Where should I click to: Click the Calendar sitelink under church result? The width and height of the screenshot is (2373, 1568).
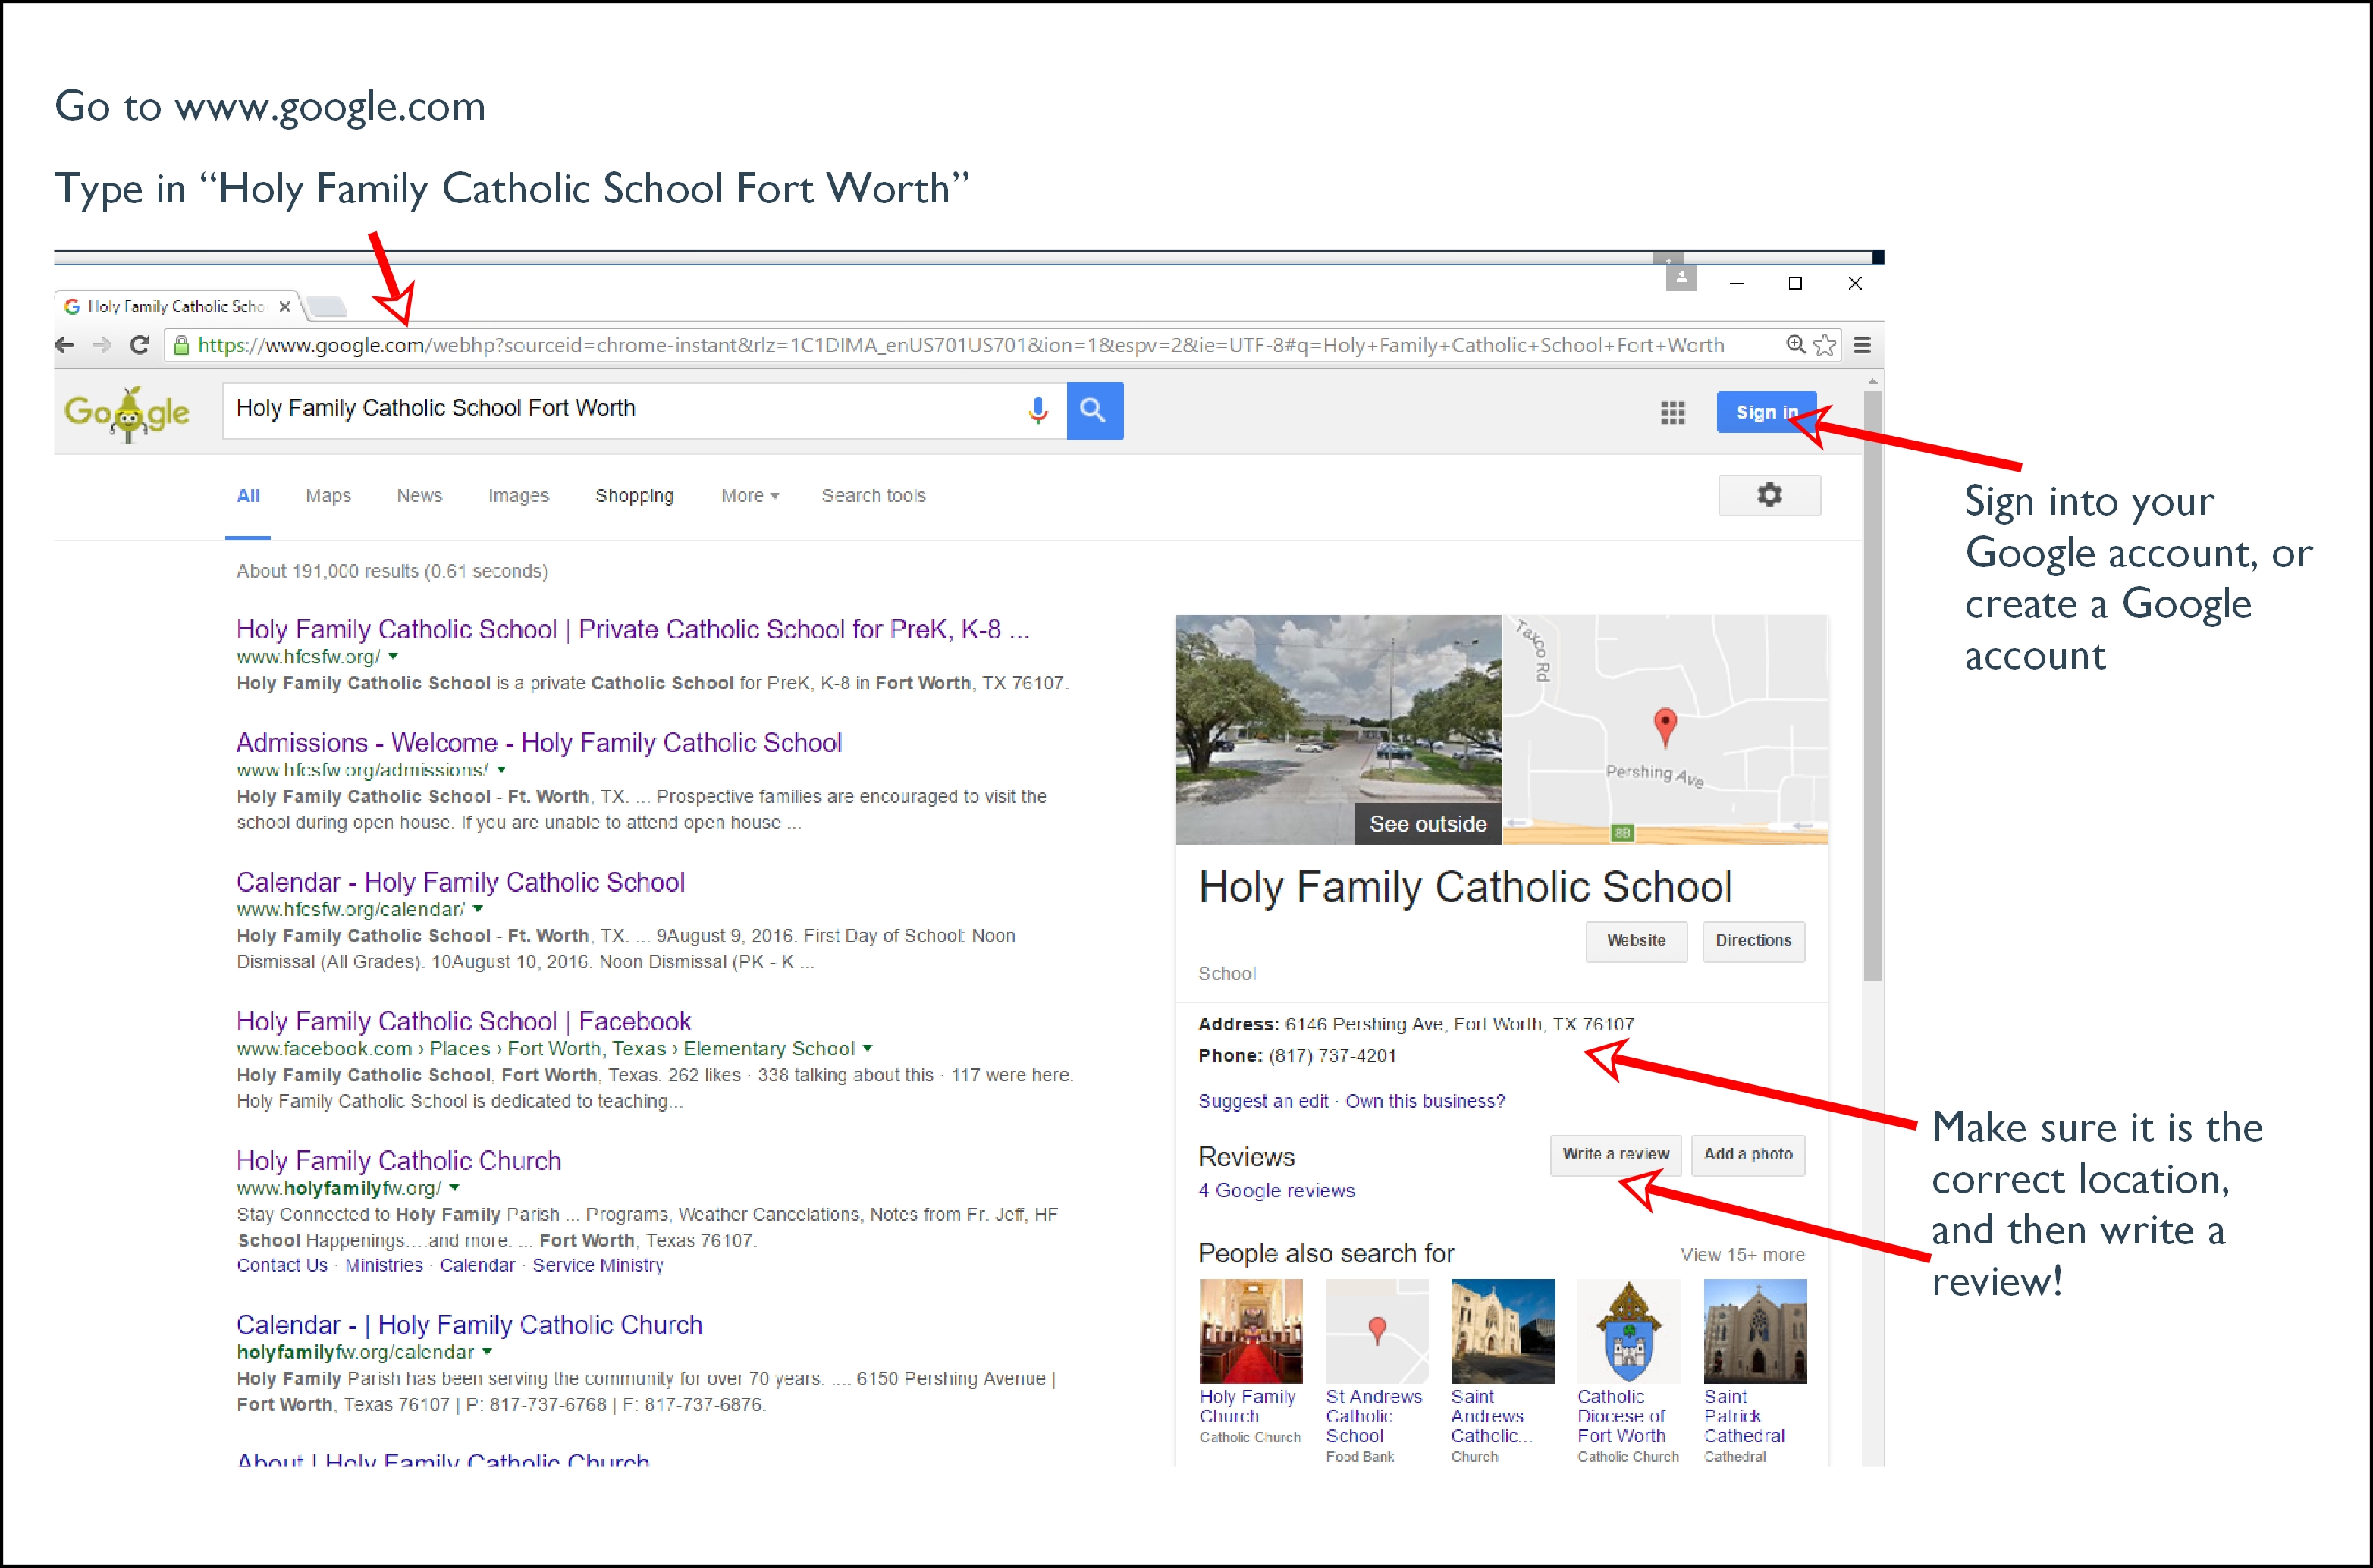pyautogui.click(x=478, y=1265)
